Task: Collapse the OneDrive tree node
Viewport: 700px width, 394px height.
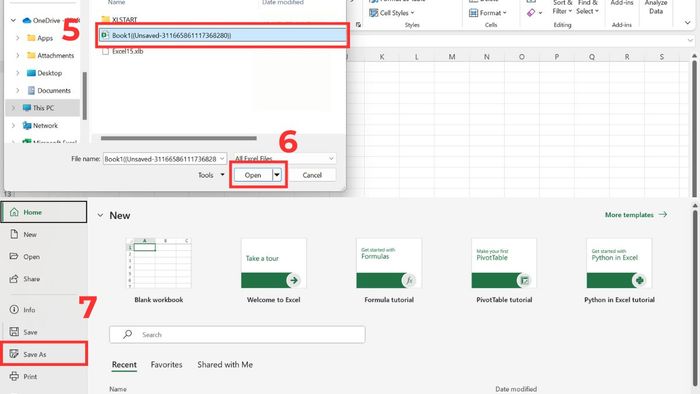Action: click(13, 20)
